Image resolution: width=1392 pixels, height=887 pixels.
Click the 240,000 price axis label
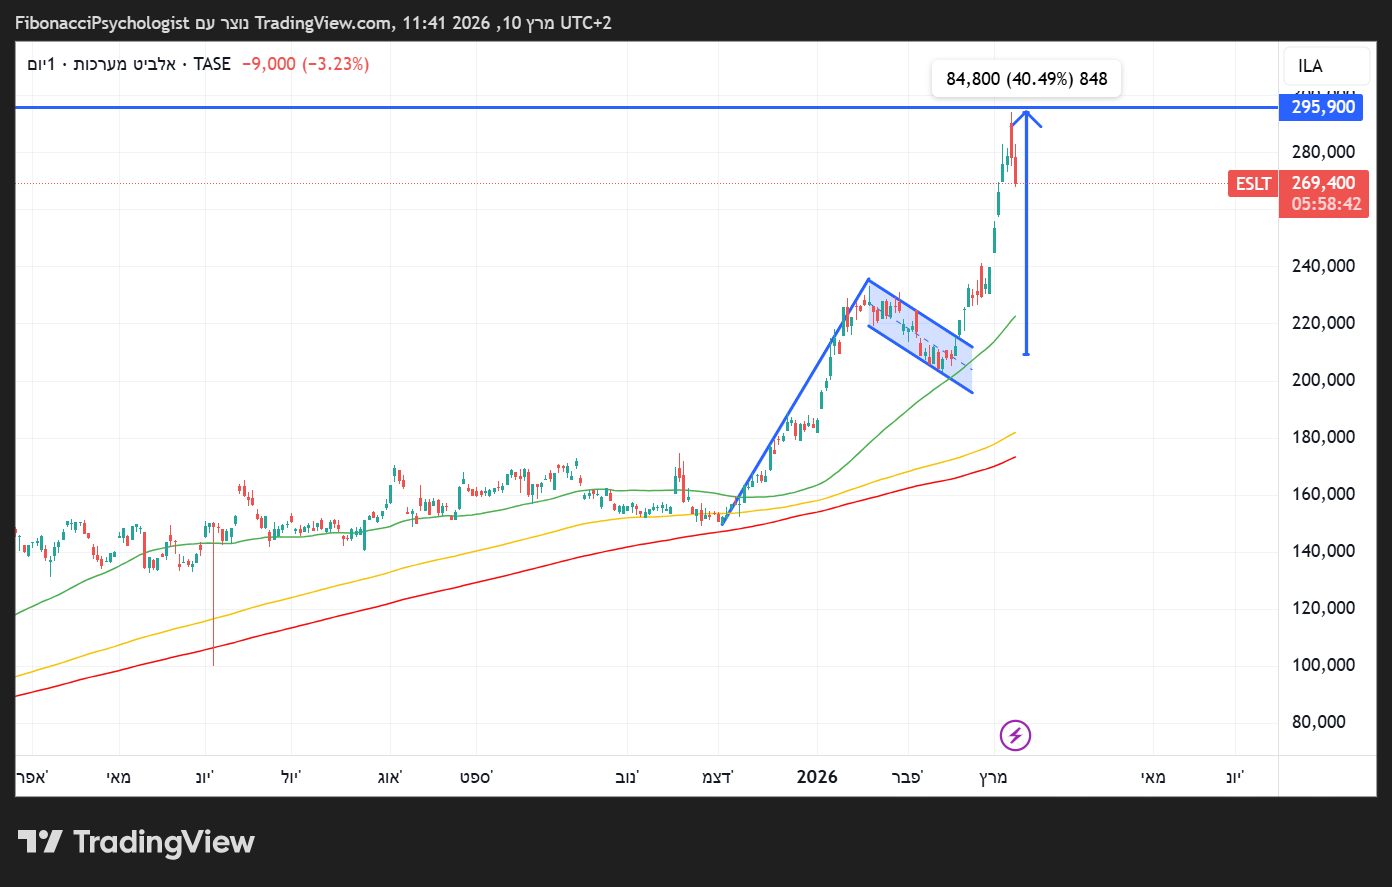1324,266
